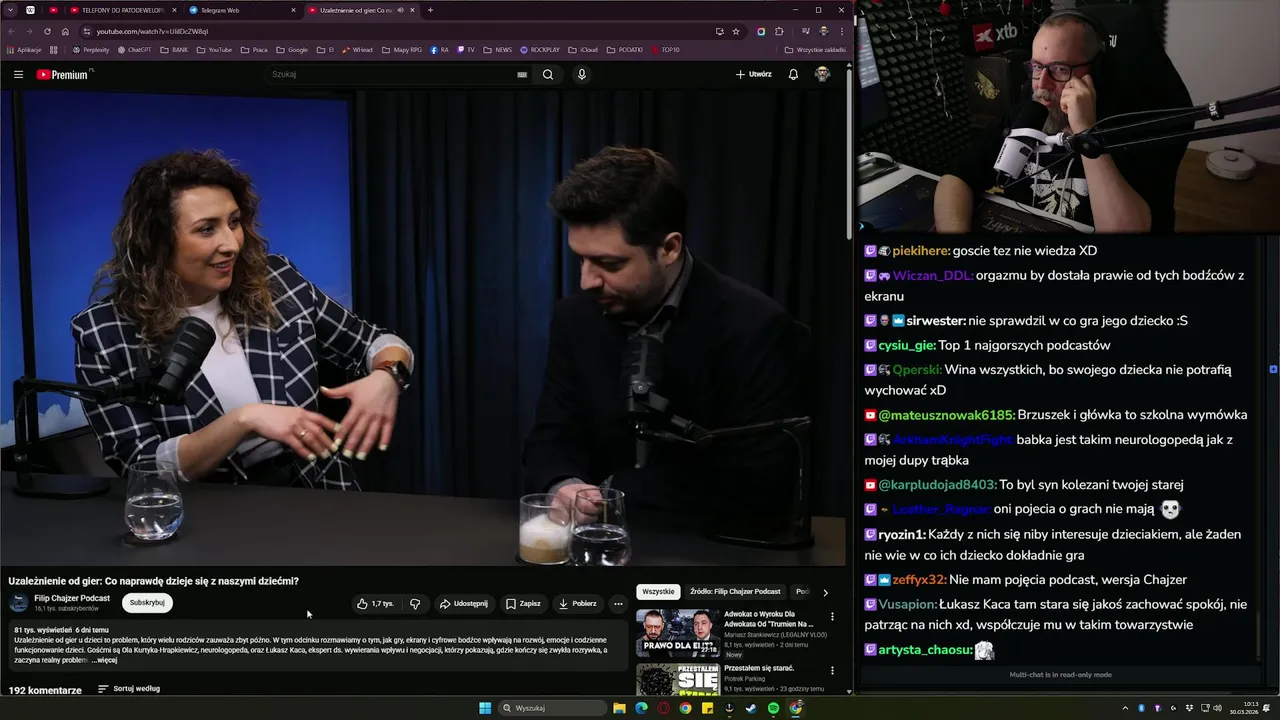Subscribe using the 'Subskrybuj' button
This screenshot has width=1280, height=720.
click(147, 602)
